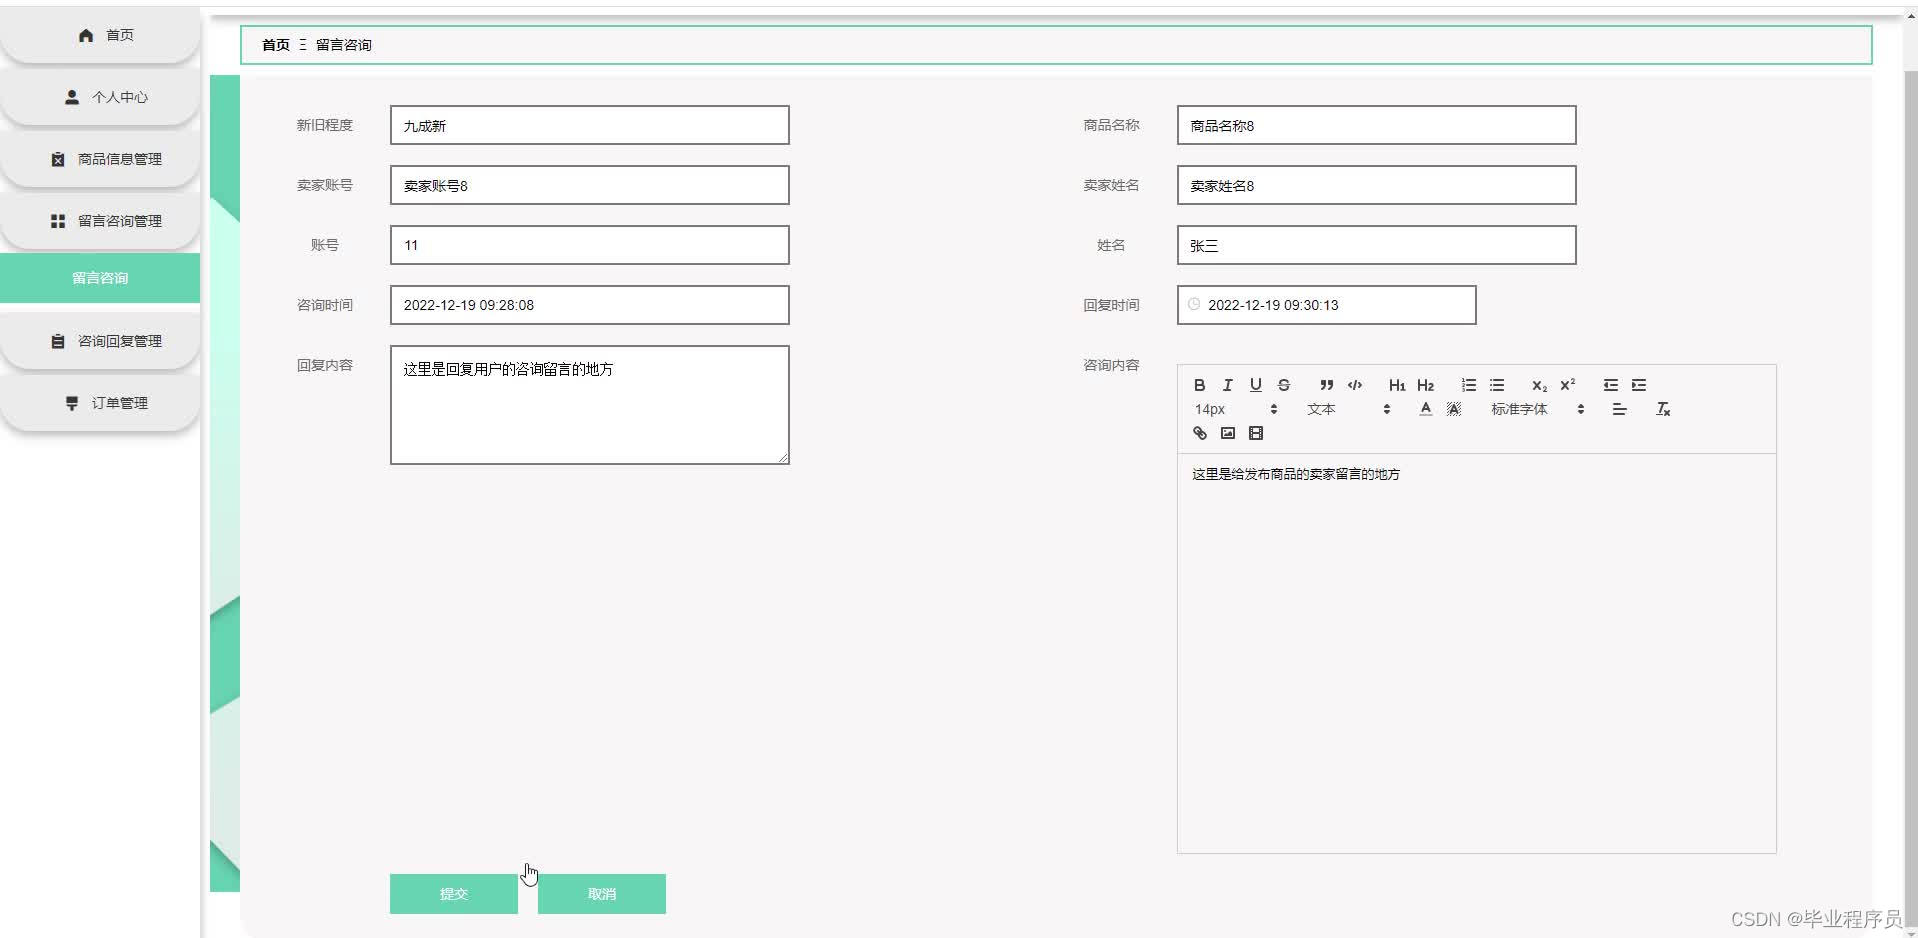This screenshot has width=1918, height=938.
Task: Insert a code block
Action: [x=1354, y=385]
